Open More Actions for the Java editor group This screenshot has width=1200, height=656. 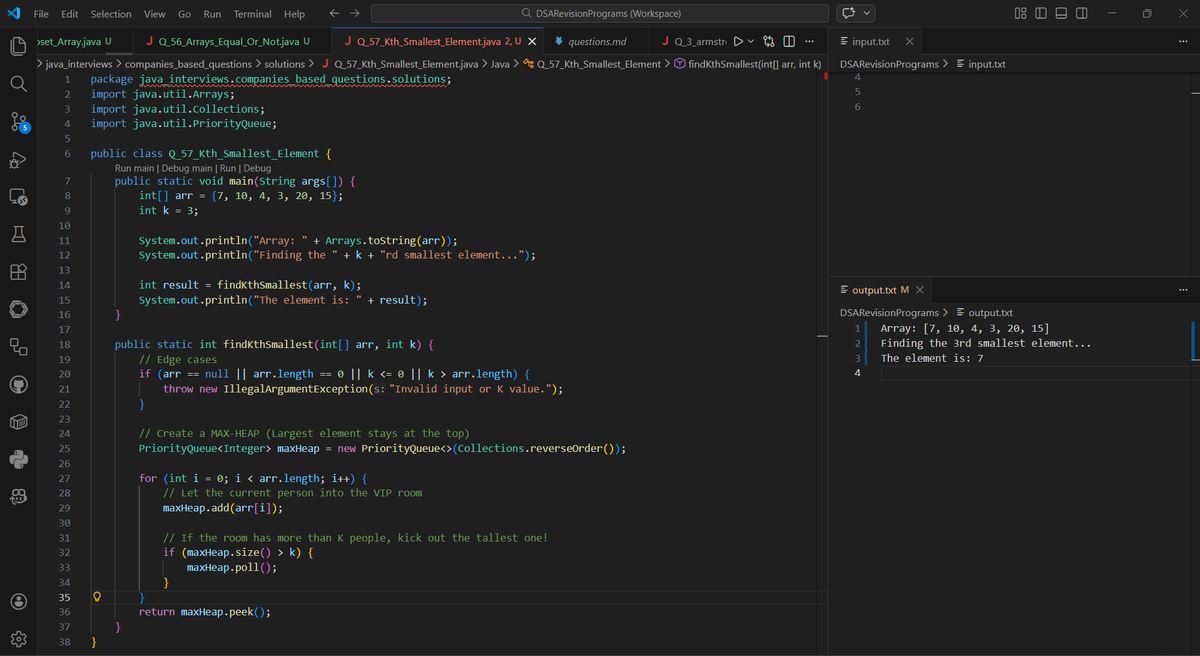pyautogui.click(x=809, y=42)
